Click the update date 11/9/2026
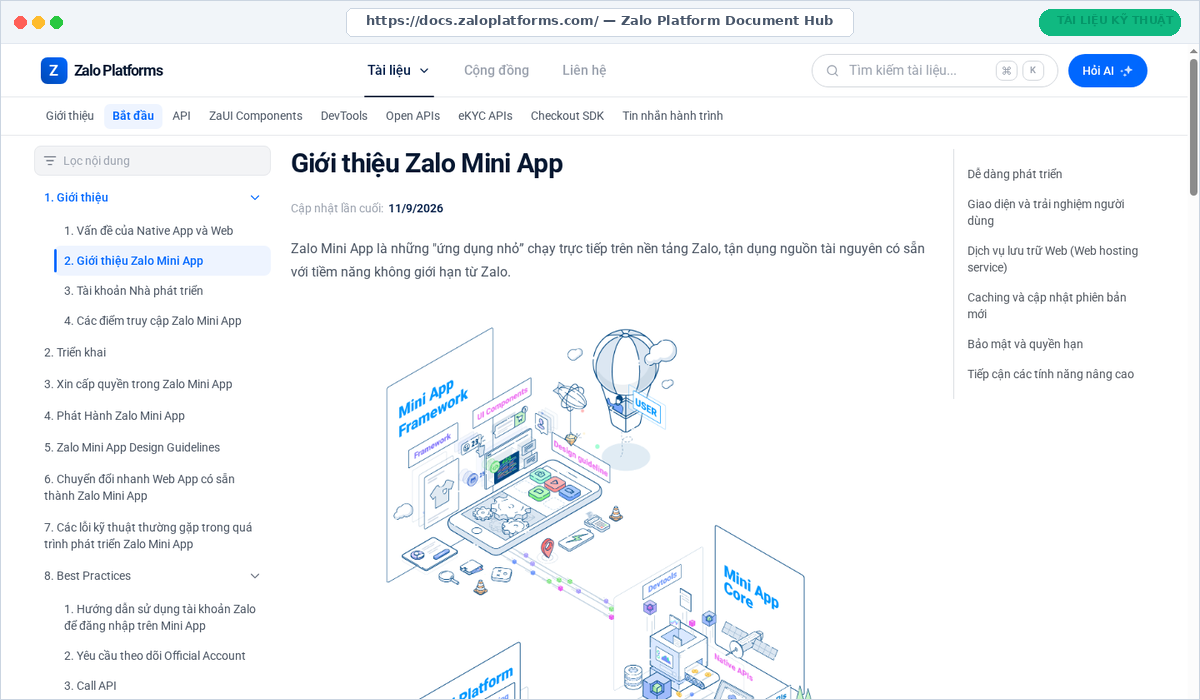This screenshot has height=700, width=1200. pos(416,208)
